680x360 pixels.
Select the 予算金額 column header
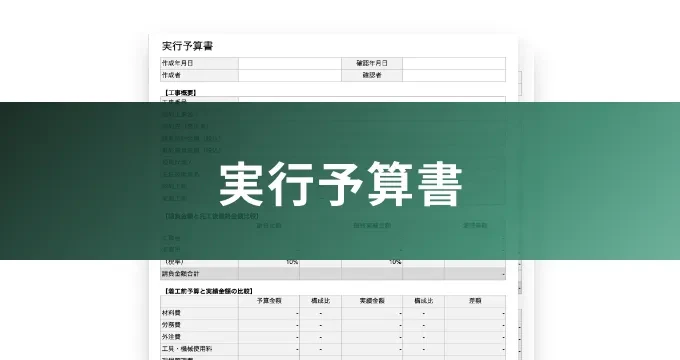point(269,301)
